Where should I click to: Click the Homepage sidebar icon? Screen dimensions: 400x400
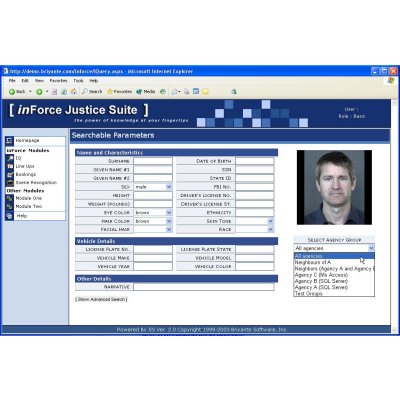(x=9, y=141)
